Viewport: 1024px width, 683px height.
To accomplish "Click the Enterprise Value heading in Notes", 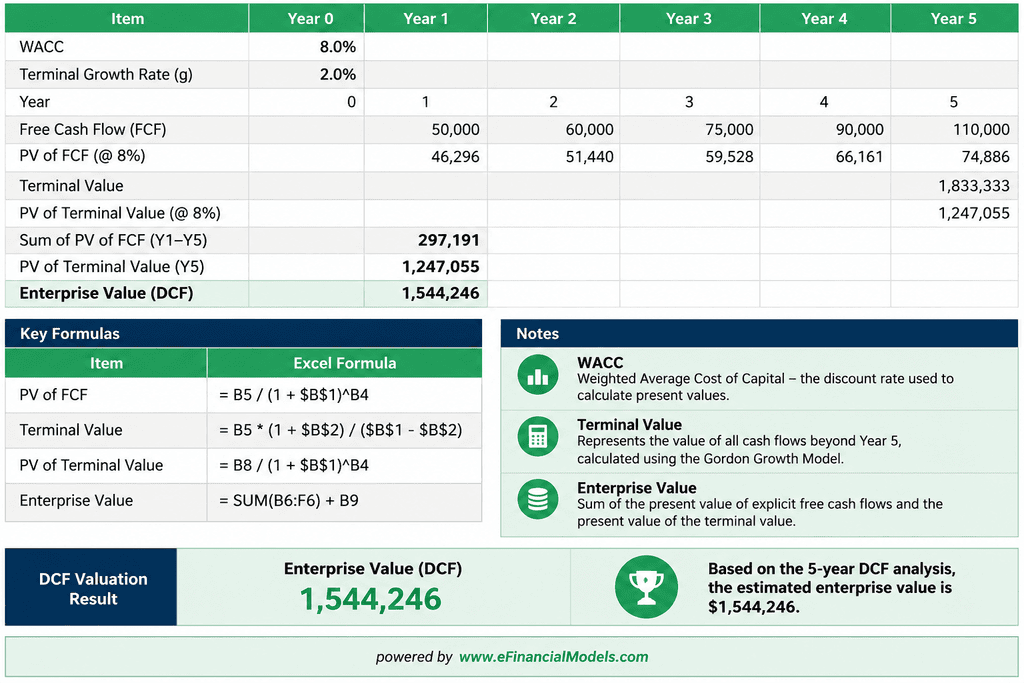I will coord(637,488).
